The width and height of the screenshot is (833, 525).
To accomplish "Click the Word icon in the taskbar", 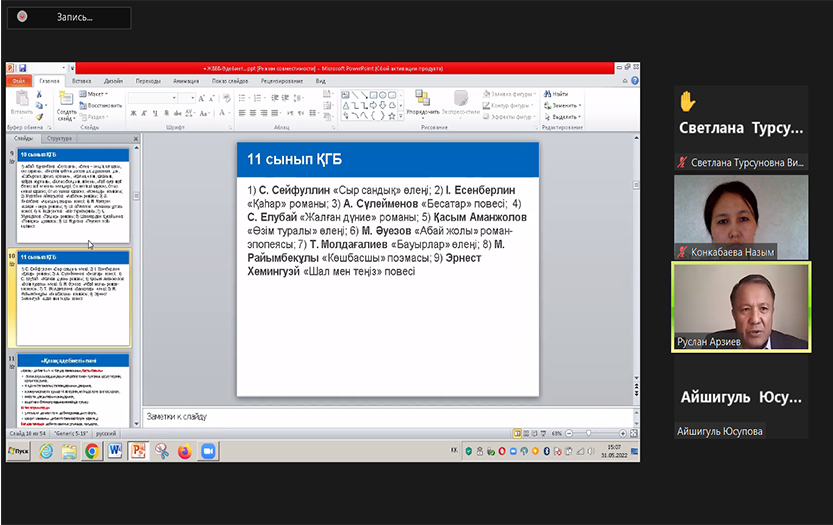I will click(x=115, y=451).
